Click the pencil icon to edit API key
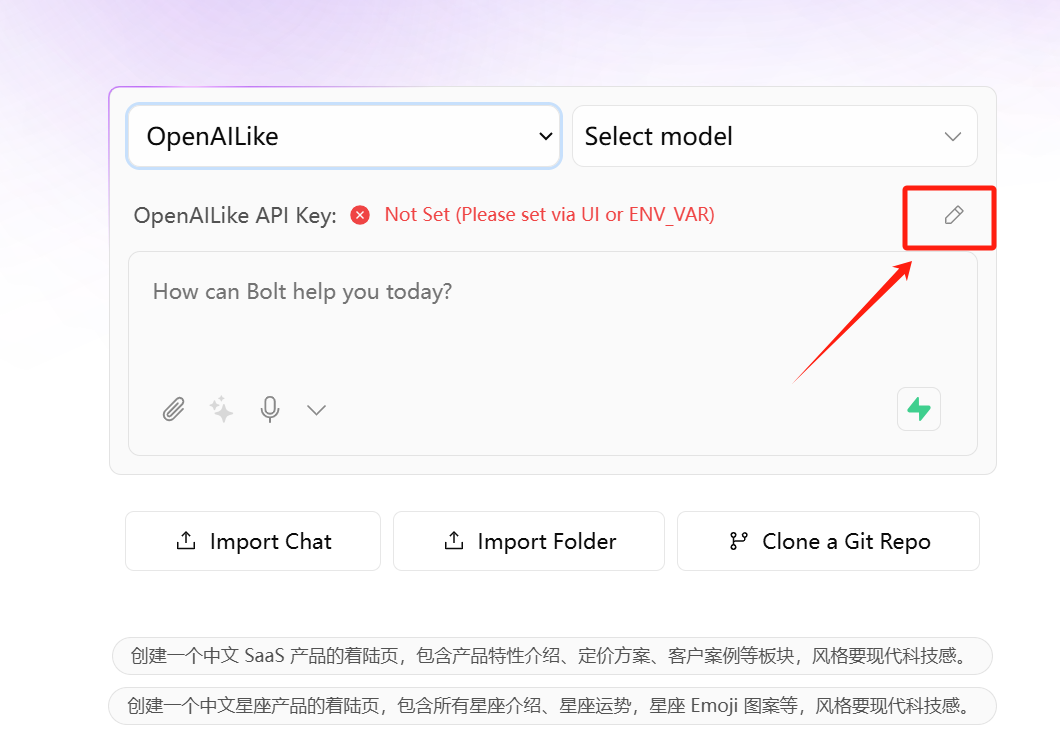Screen dimensions: 1060x735 953,215
